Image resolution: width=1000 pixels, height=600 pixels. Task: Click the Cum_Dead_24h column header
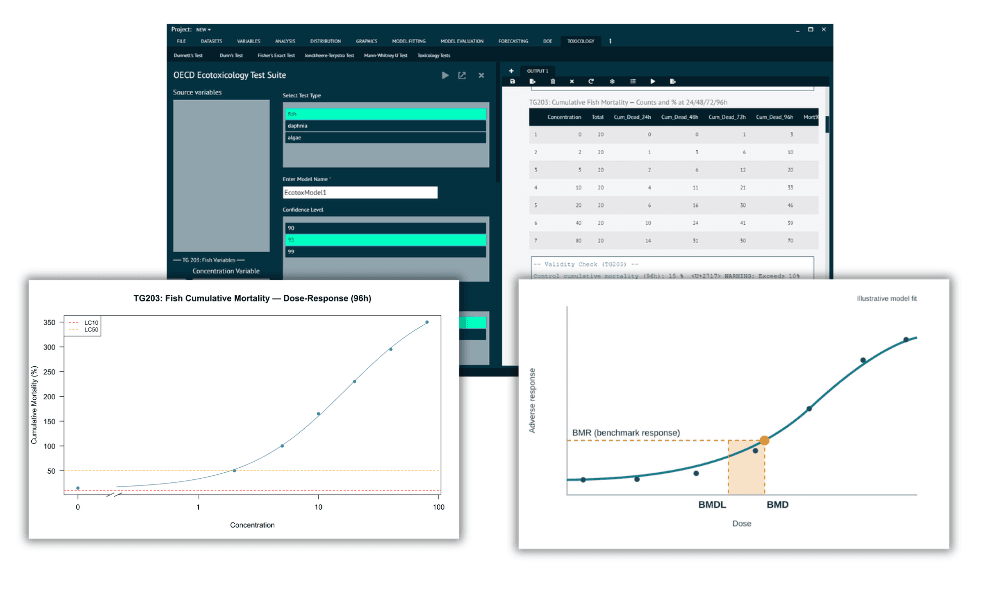pos(632,117)
